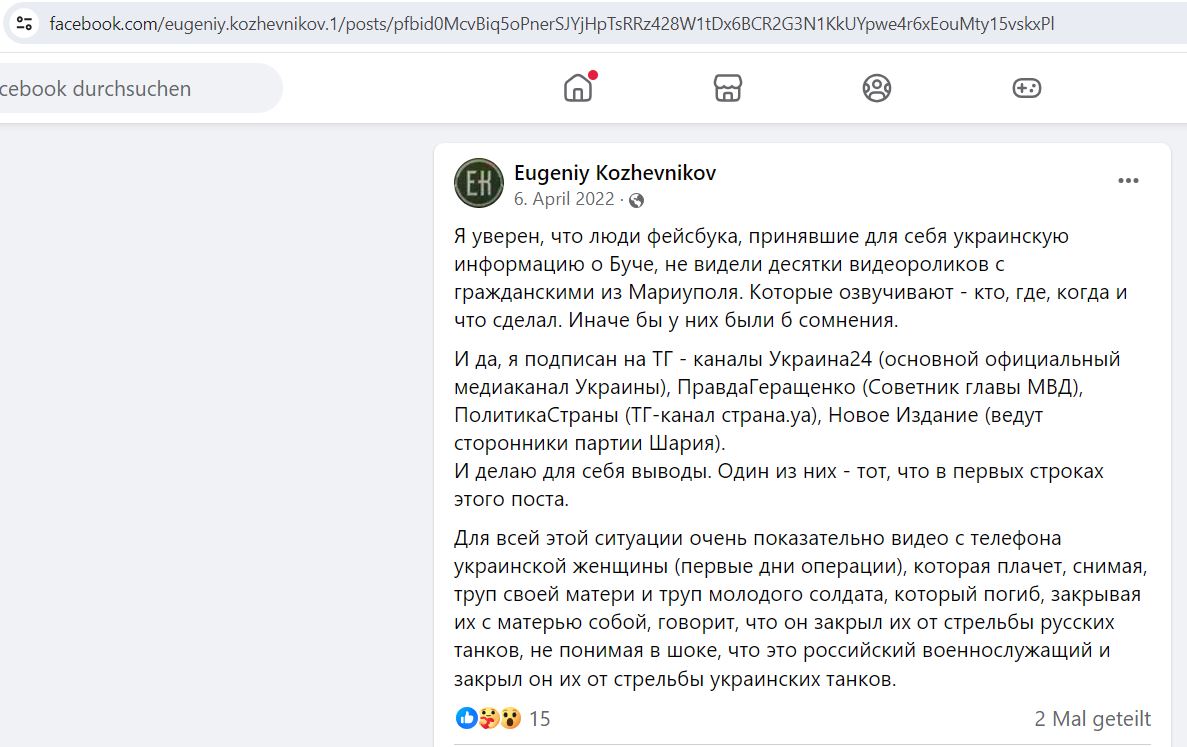The image size is (1187, 747).
Task: Open the 6. April 2022 post timestamp
Action: coord(564,199)
